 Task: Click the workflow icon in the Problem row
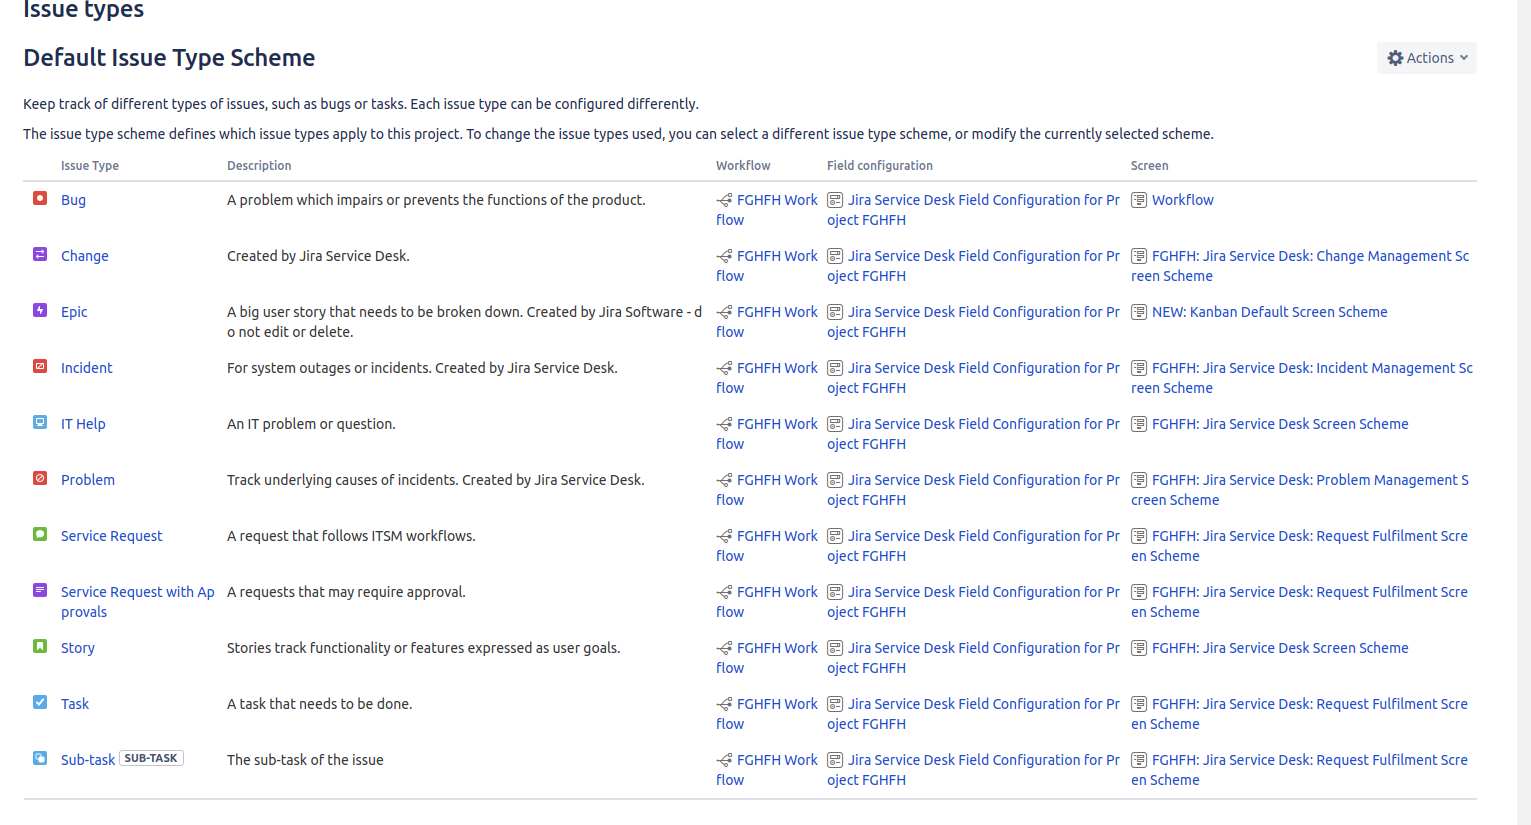click(724, 480)
